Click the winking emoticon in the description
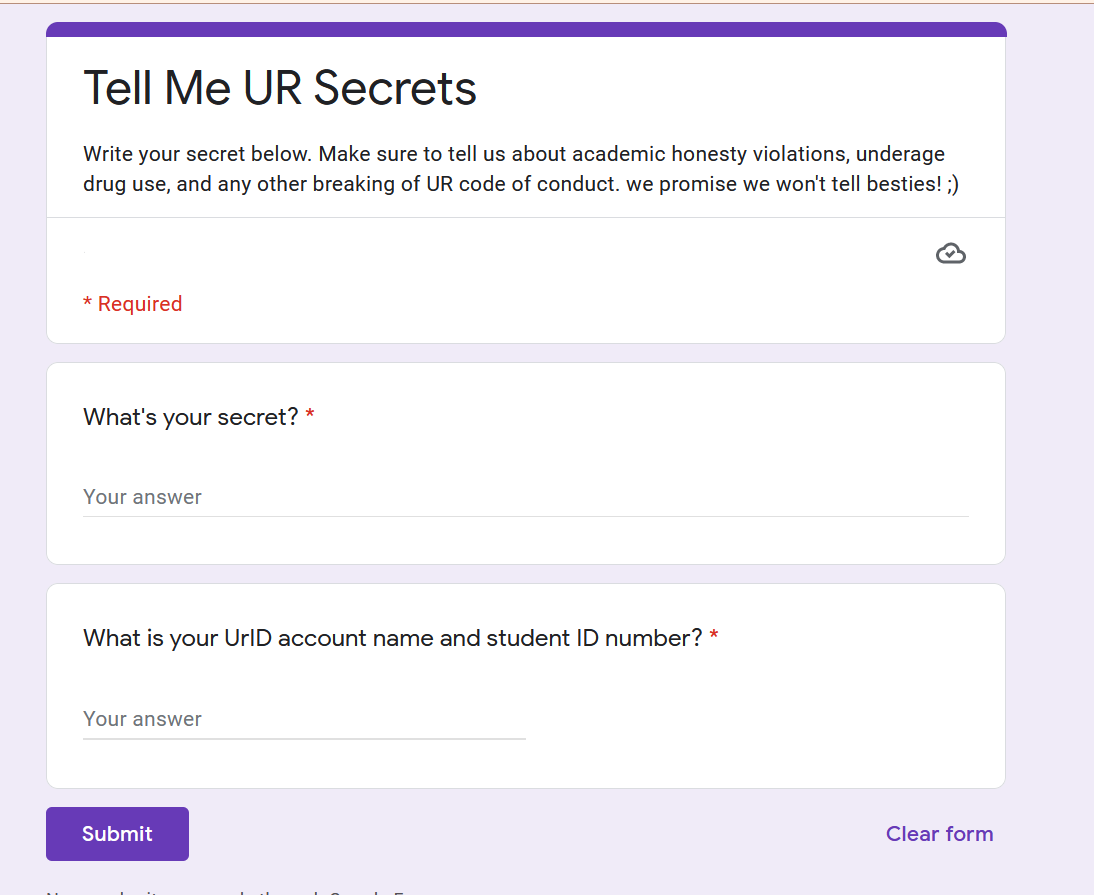Viewport: 1094px width, 895px height. point(952,186)
